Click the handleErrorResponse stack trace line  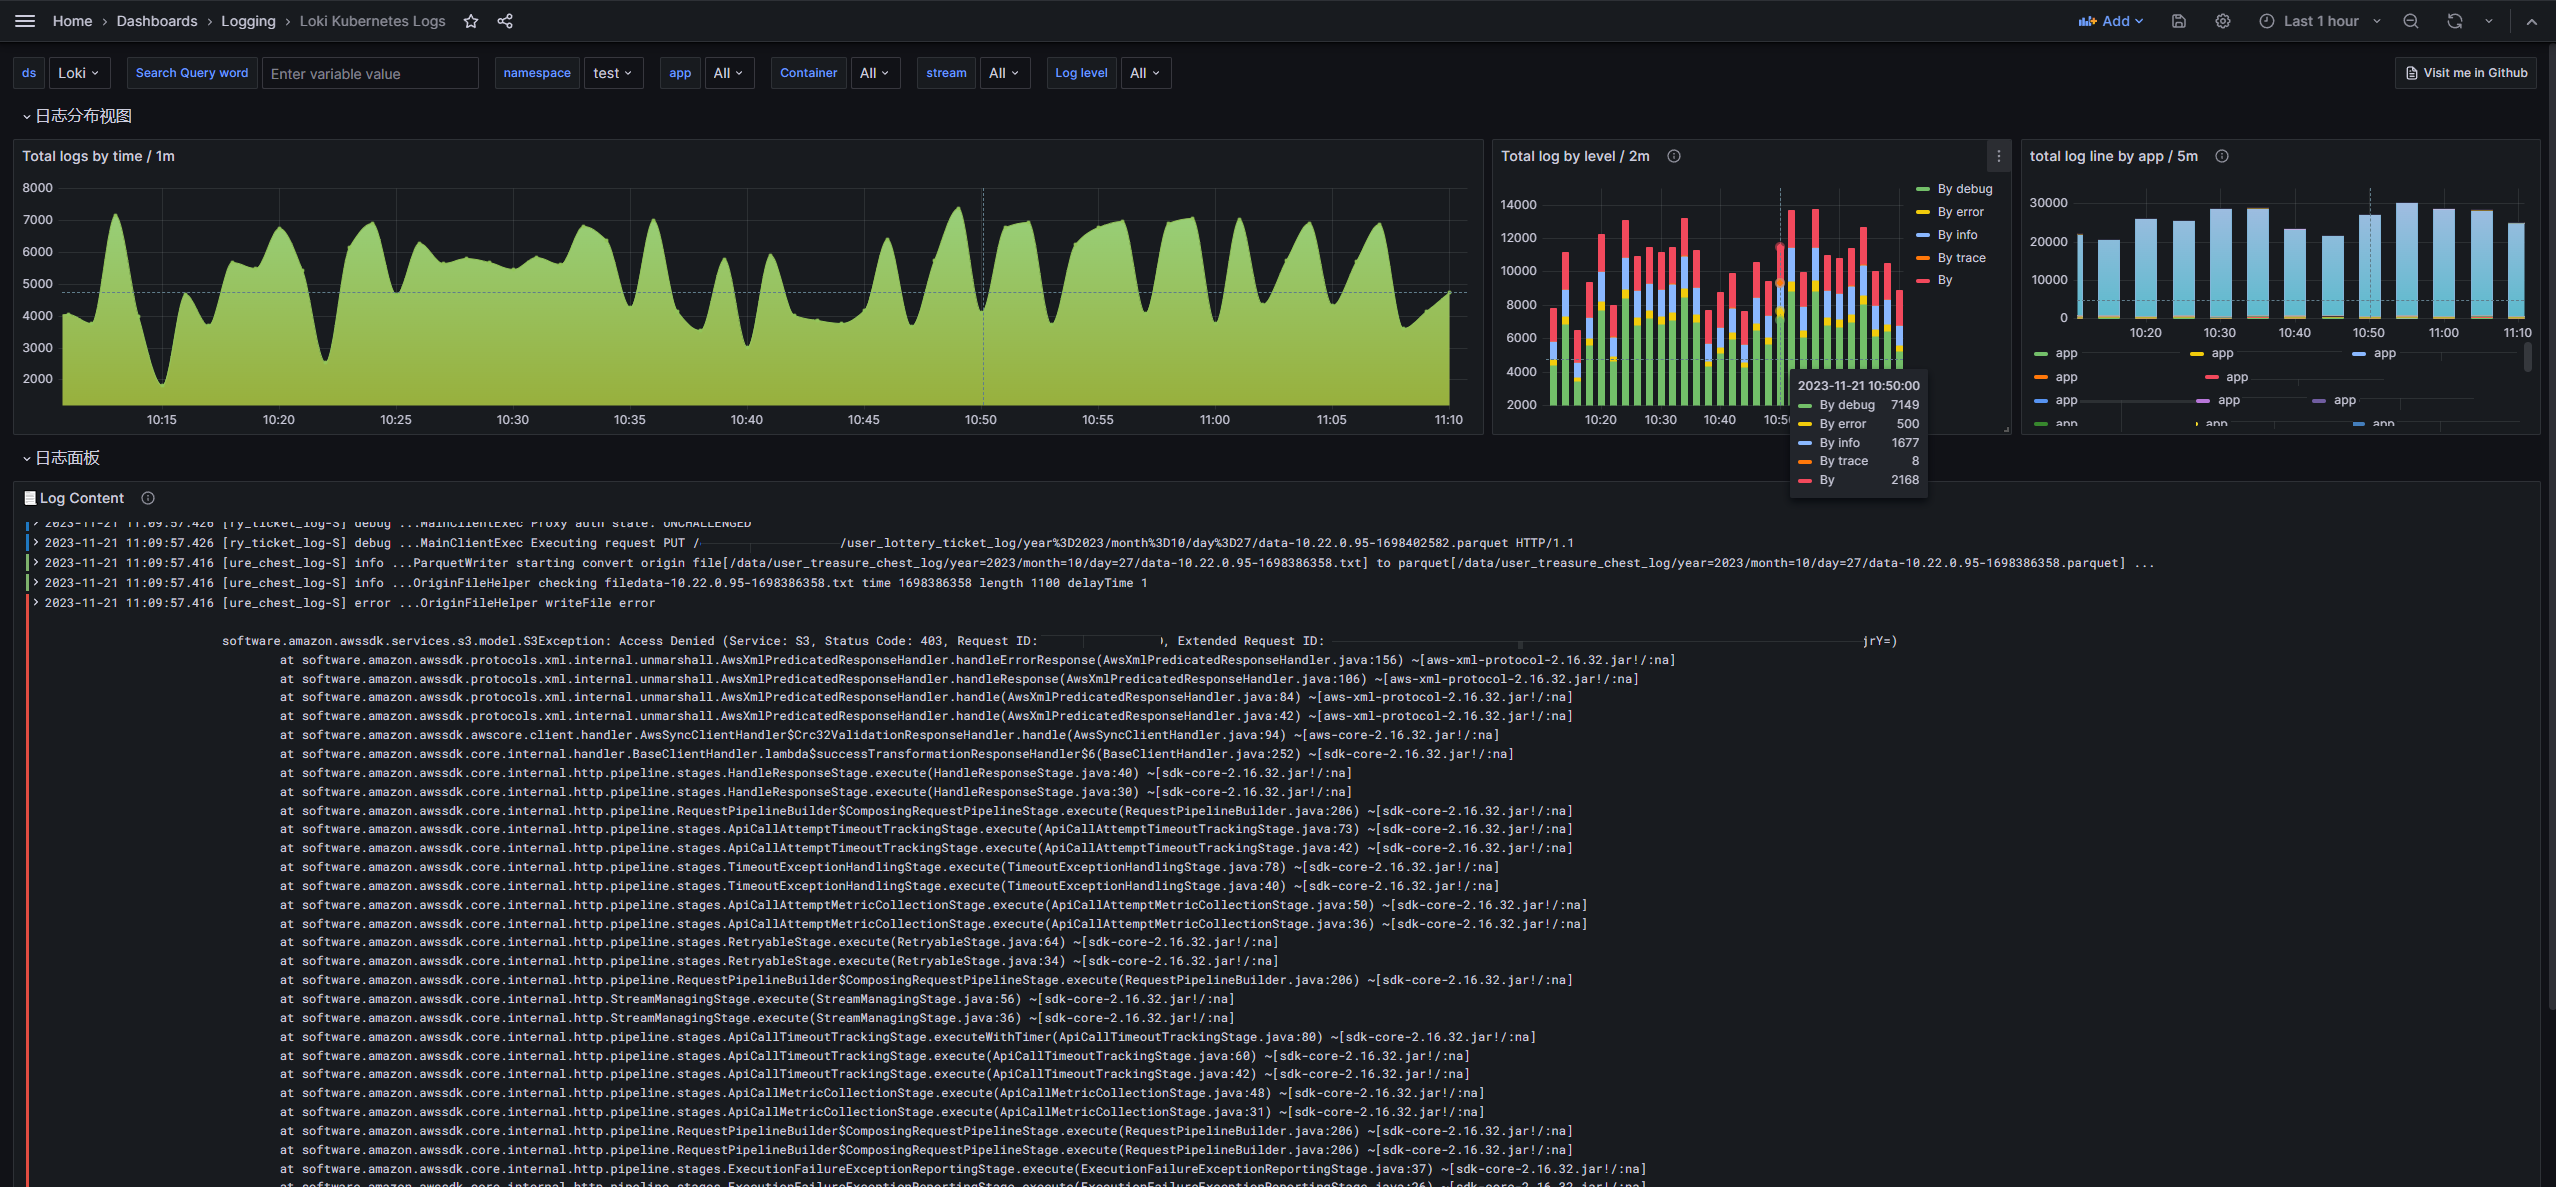pos(977,660)
